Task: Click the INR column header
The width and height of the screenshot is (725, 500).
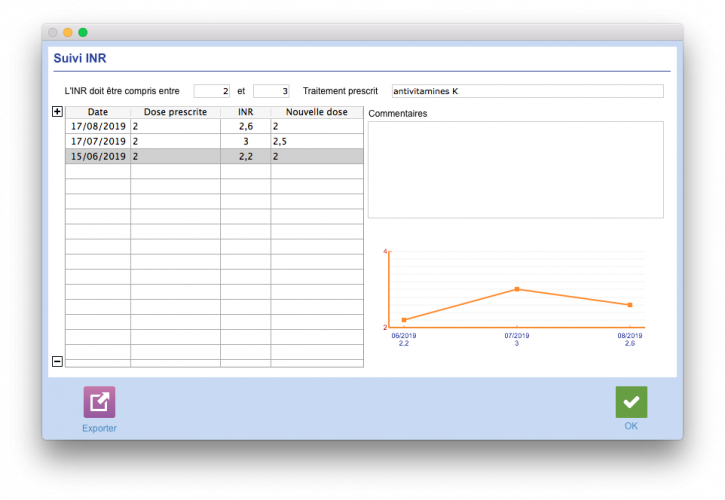Action: pyautogui.click(x=246, y=112)
